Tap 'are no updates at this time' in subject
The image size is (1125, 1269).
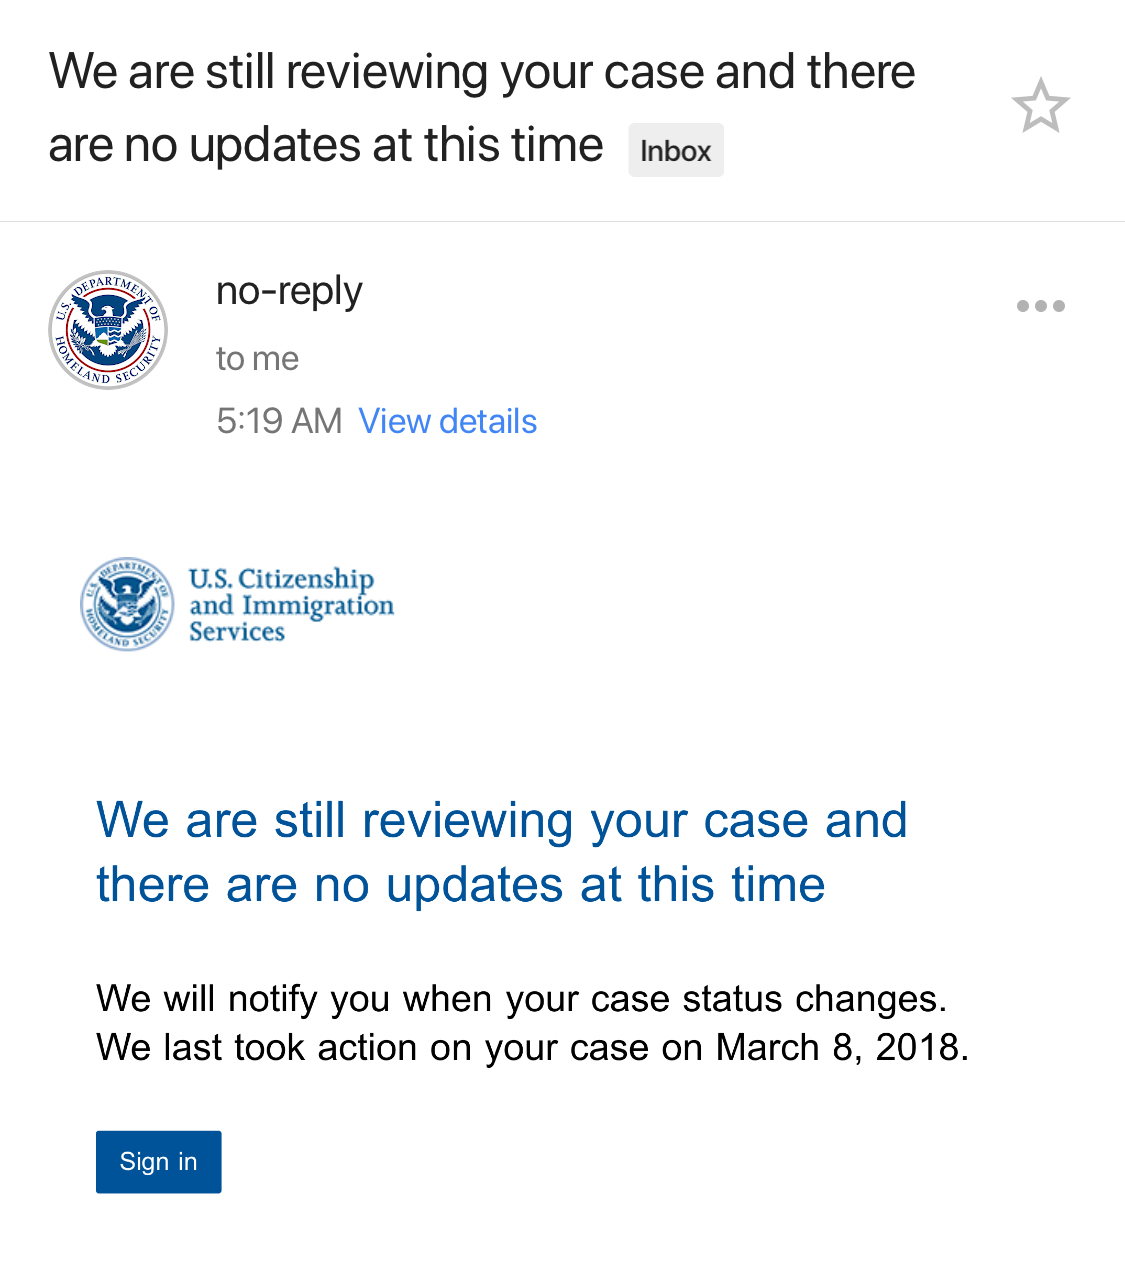click(x=326, y=145)
